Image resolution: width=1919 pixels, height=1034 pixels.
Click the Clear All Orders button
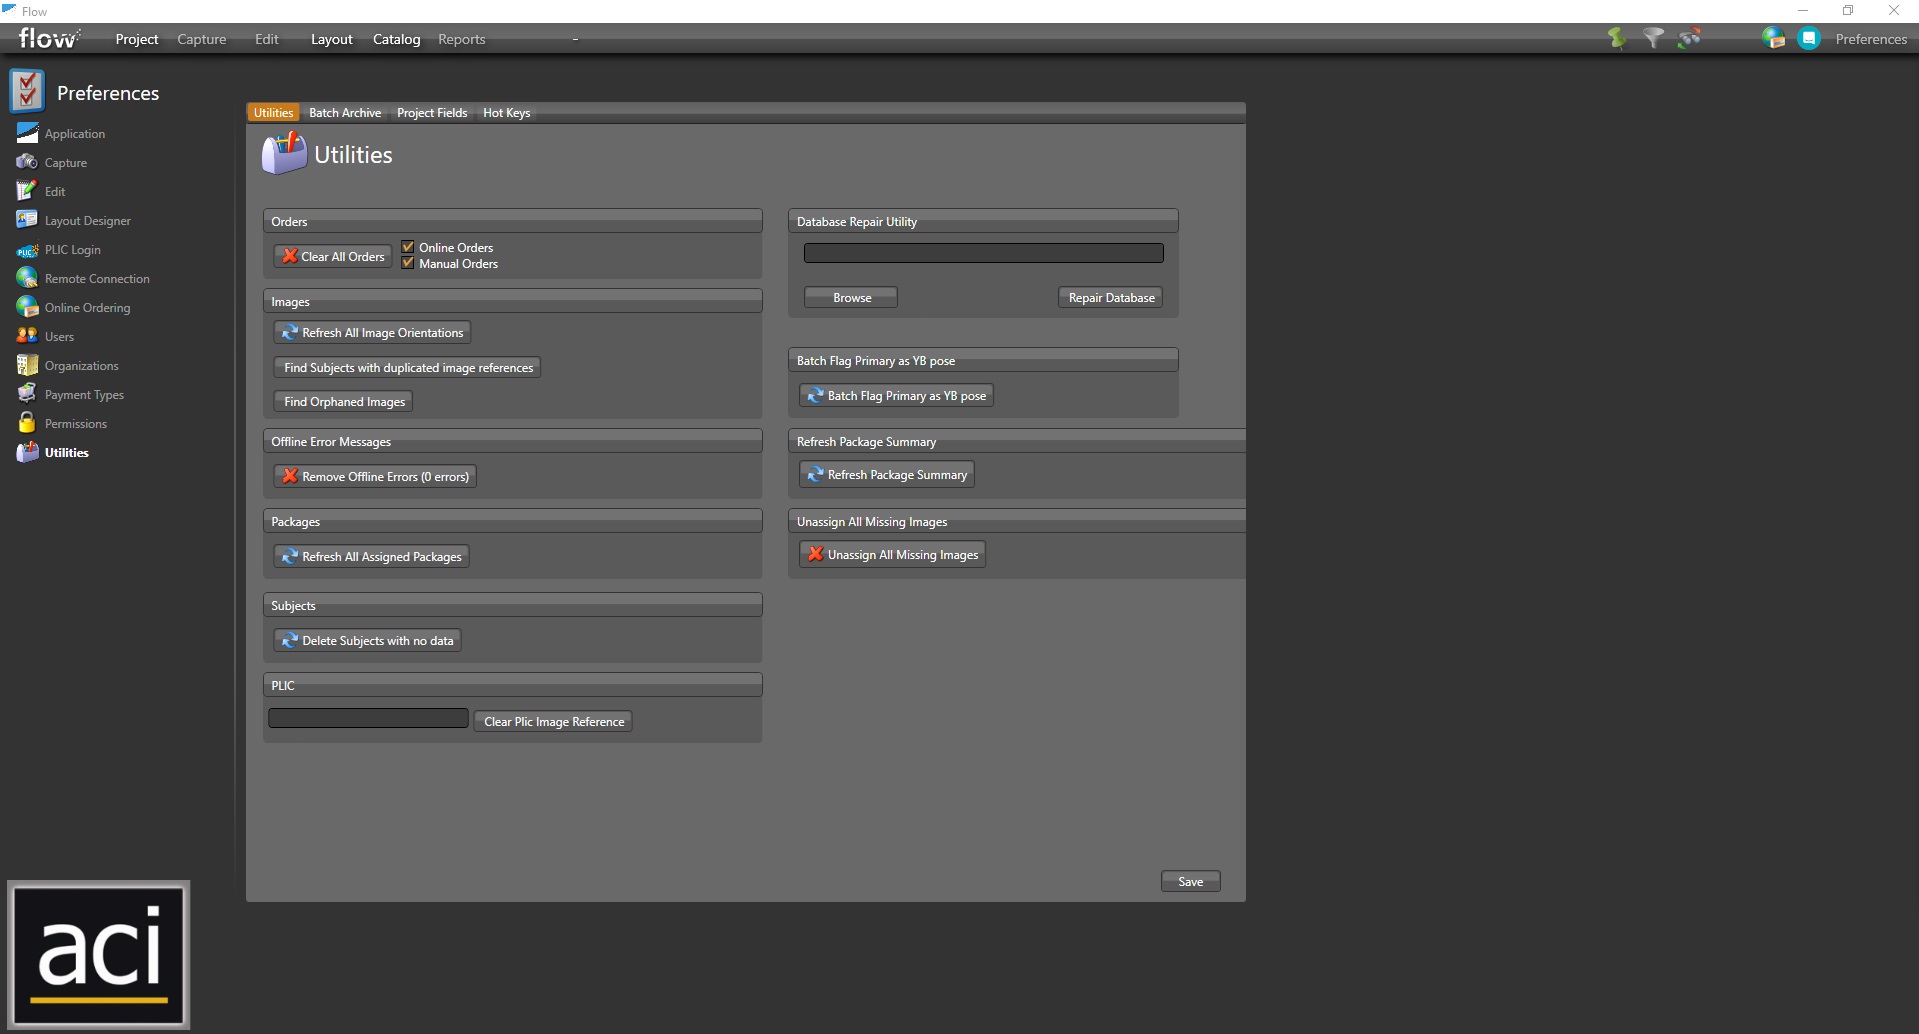click(x=333, y=256)
